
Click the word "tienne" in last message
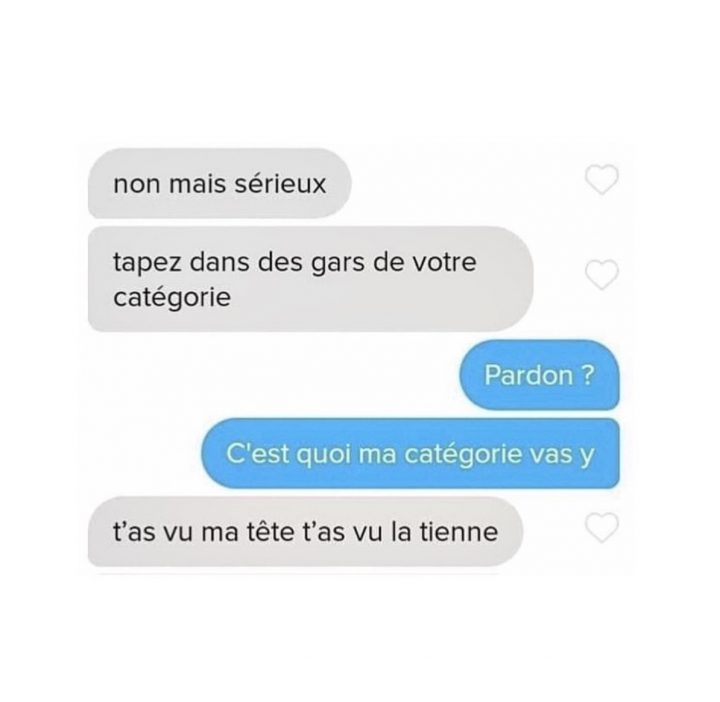pos(459,532)
